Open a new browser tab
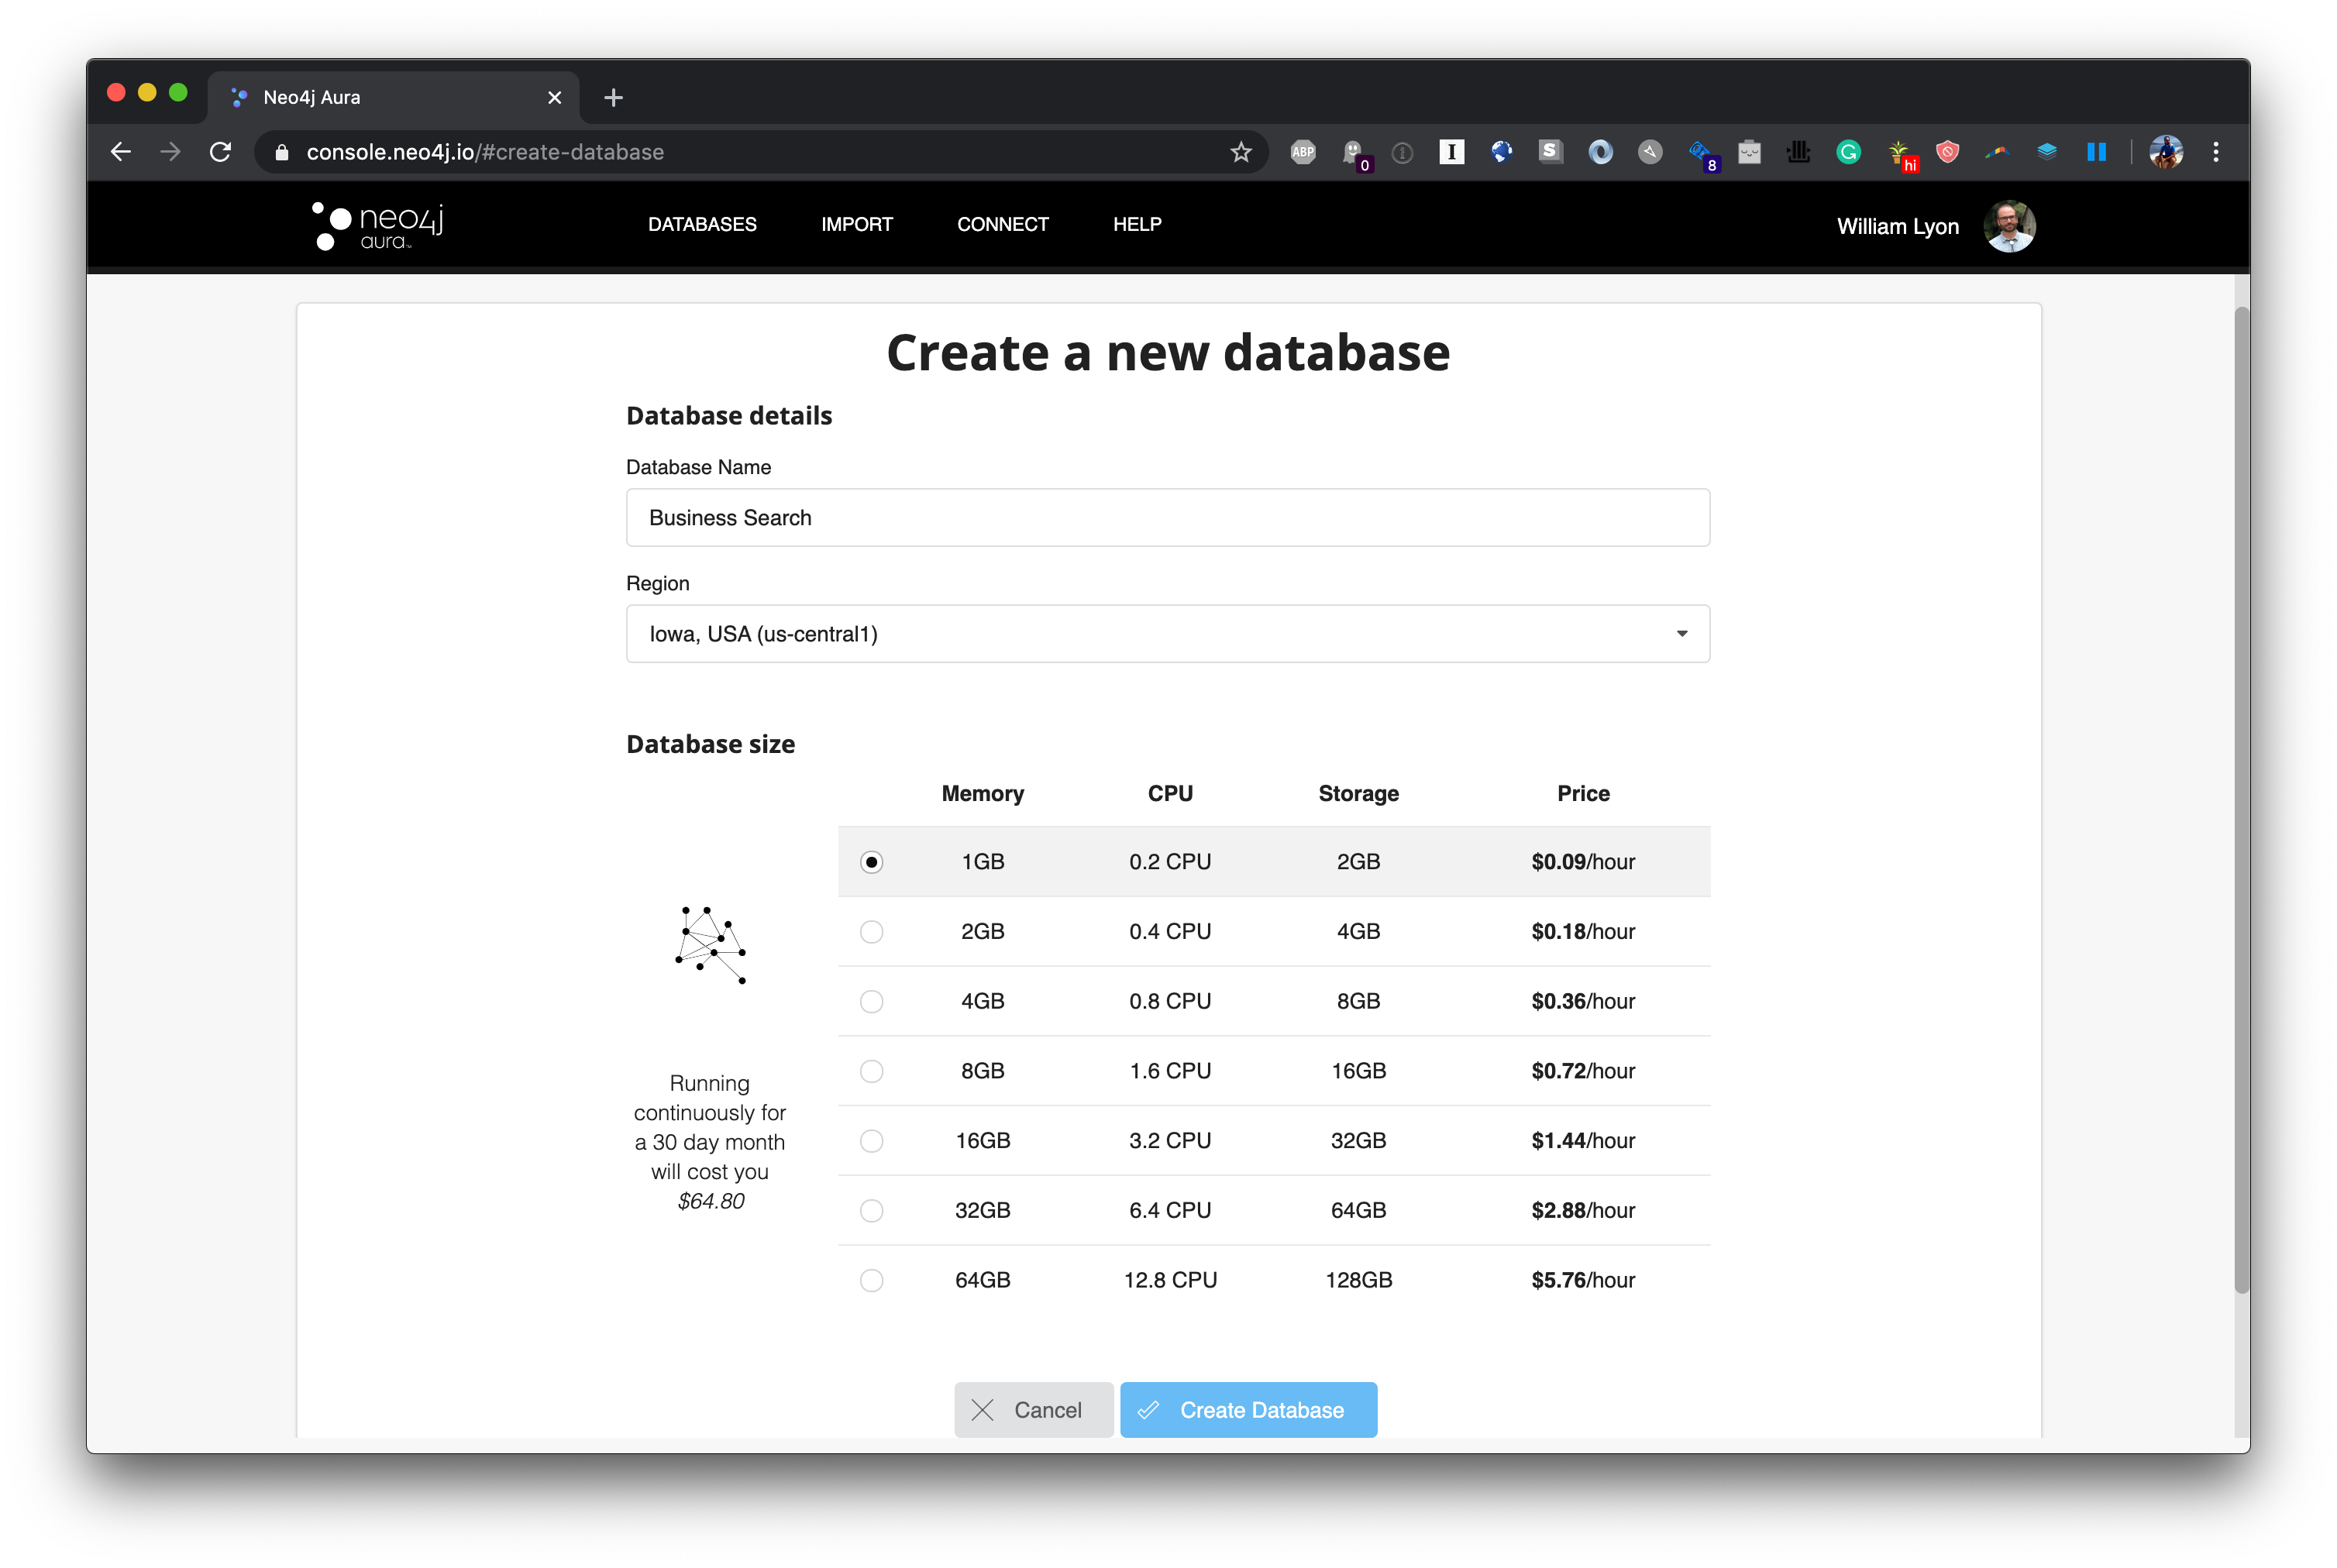 pos(614,97)
